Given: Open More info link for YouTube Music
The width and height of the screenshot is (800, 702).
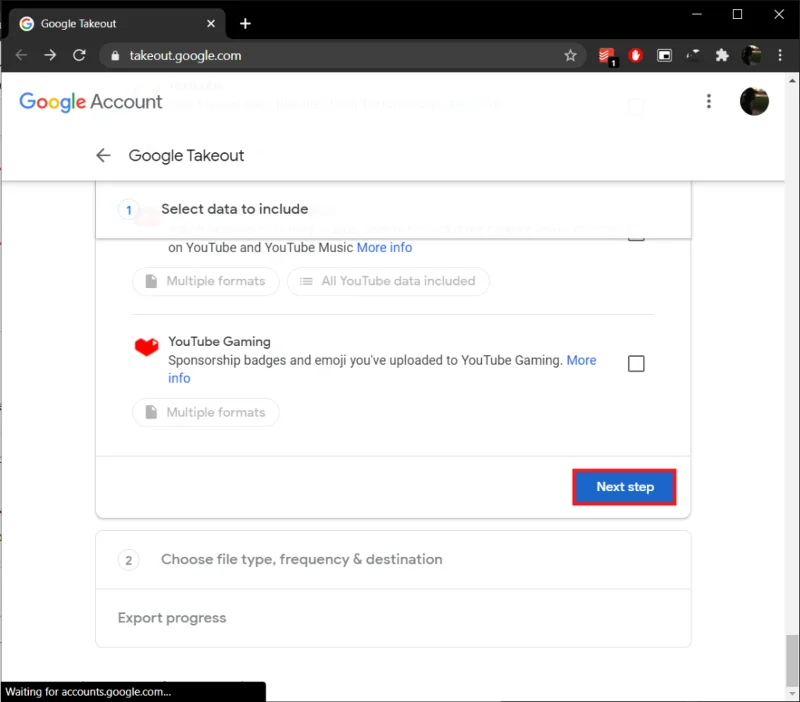Looking at the screenshot, I should pyautogui.click(x=384, y=247).
